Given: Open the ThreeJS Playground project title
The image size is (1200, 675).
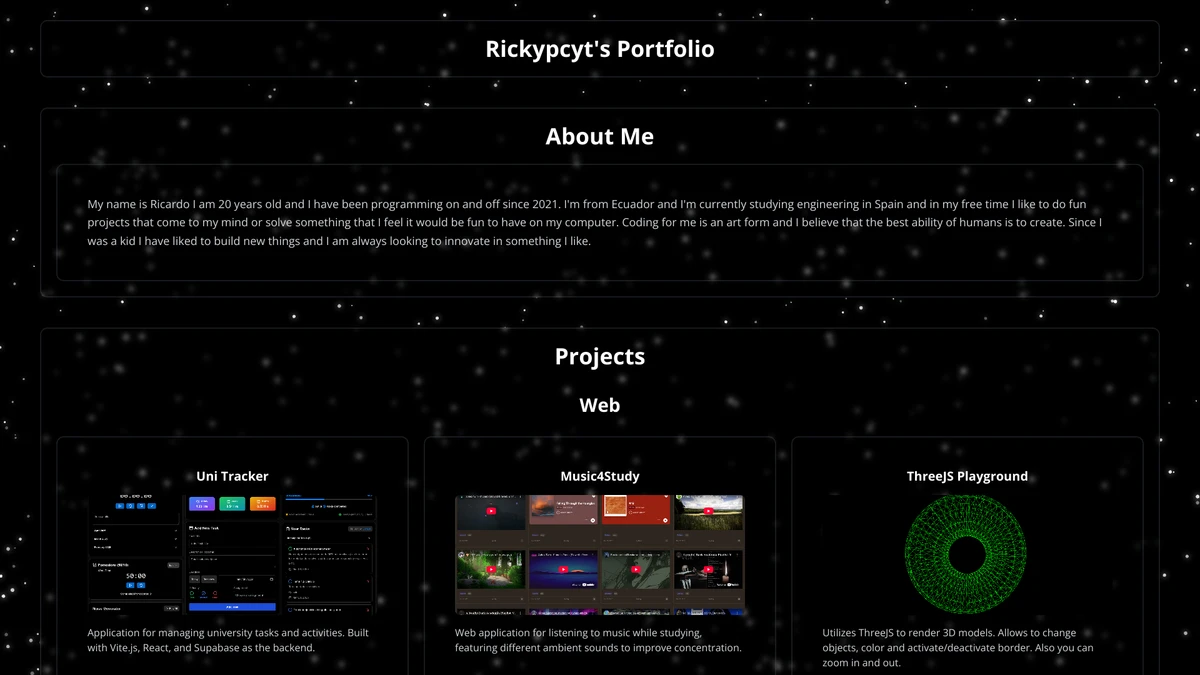Looking at the screenshot, I should tap(967, 477).
